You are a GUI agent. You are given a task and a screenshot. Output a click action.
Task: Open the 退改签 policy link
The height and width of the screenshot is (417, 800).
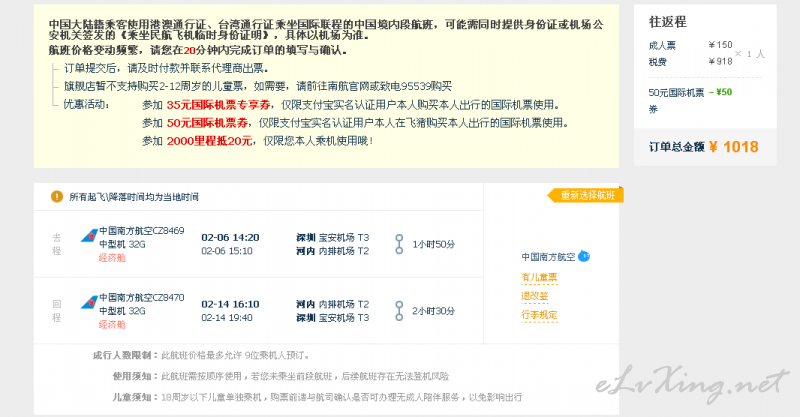pyautogui.click(x=534, y=296)
